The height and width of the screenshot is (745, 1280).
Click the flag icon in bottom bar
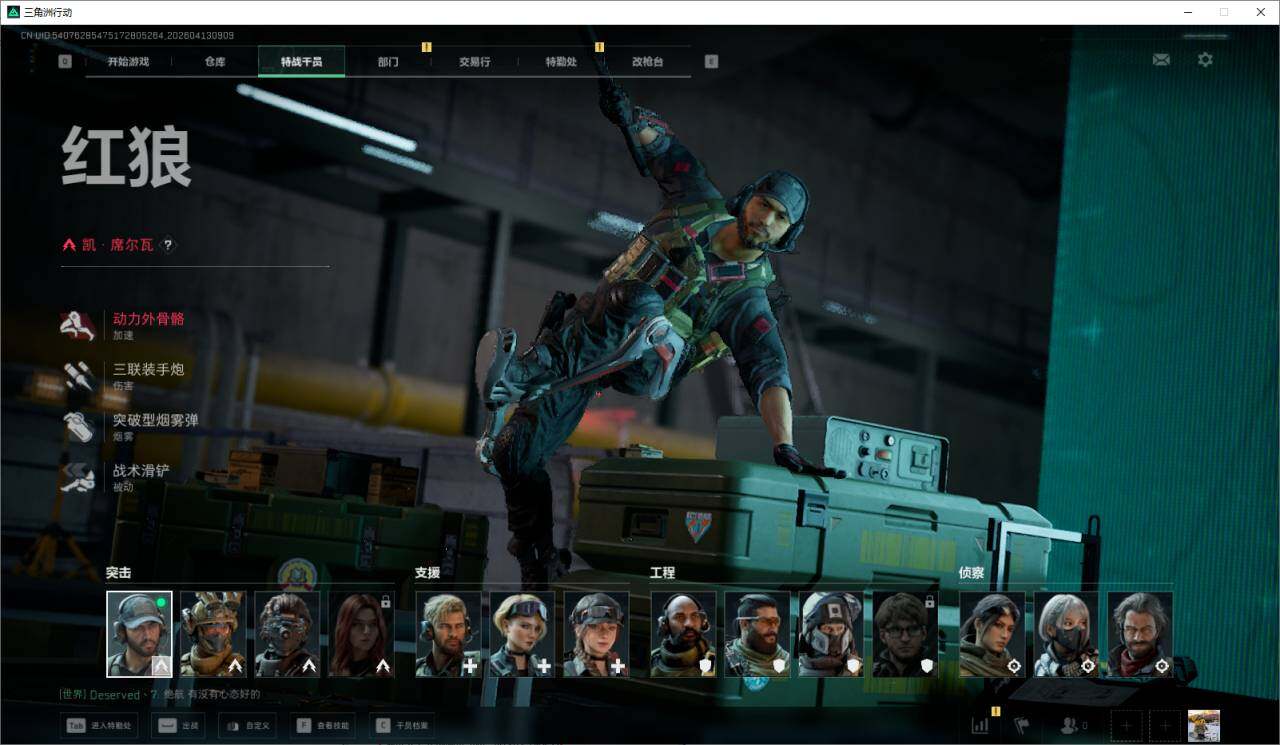(1022, 726)
